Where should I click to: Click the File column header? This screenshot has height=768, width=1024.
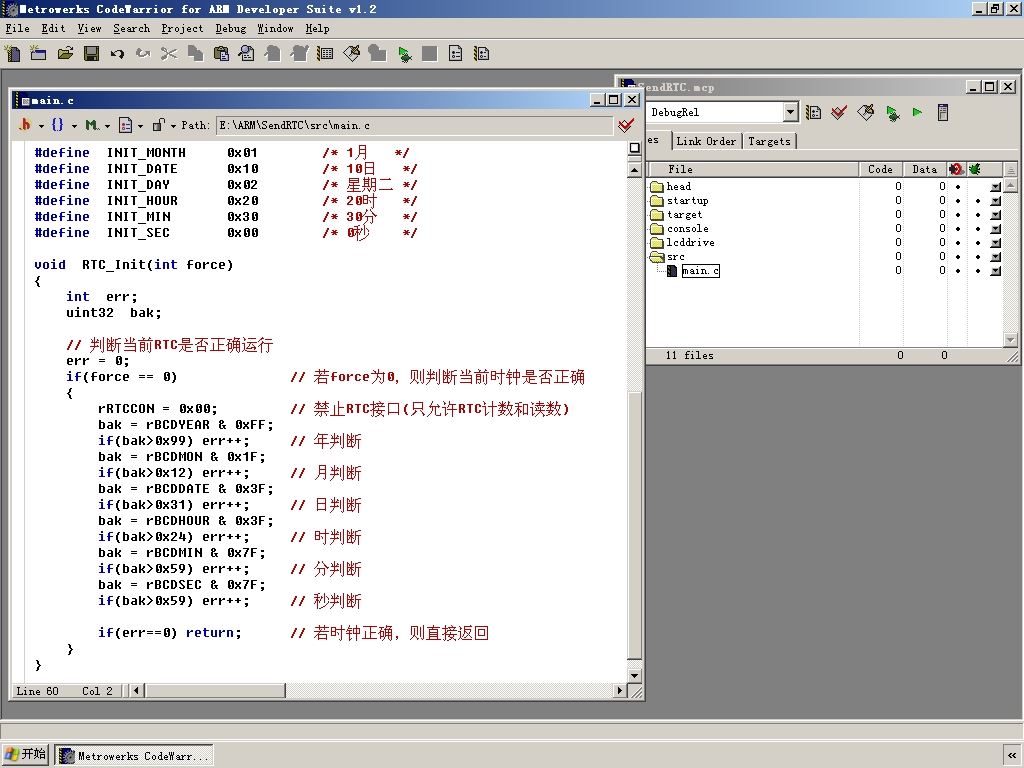pyautogui.click(x=752, y=169)
